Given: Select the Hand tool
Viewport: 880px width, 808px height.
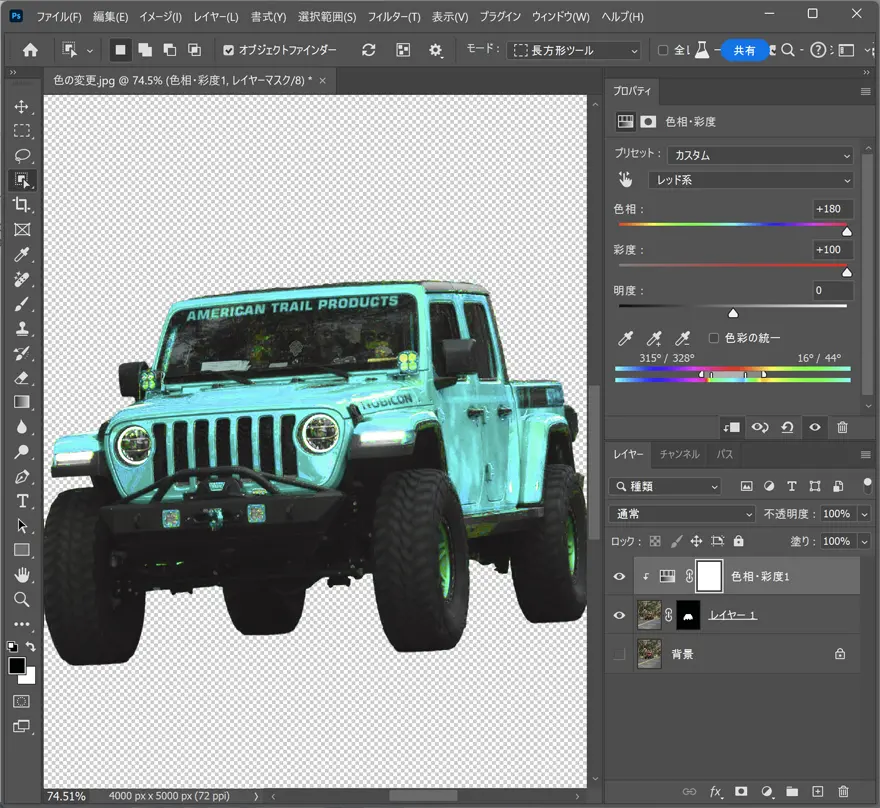Looking at the screenshot, I should pos(22,575).
